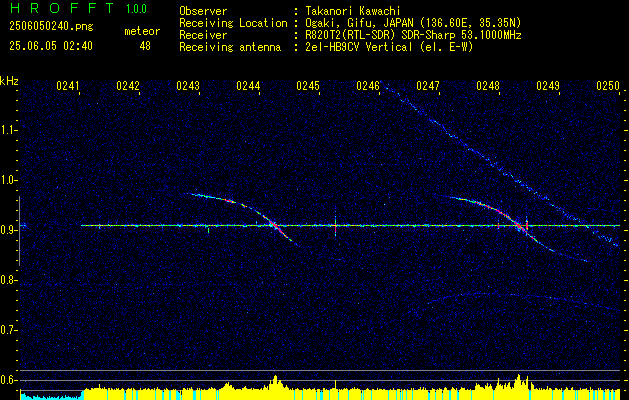629x400 pixels.
Task: Click the cyan power-level segment at bottom left
Action: pyautogui.click(x=51, y=396)
